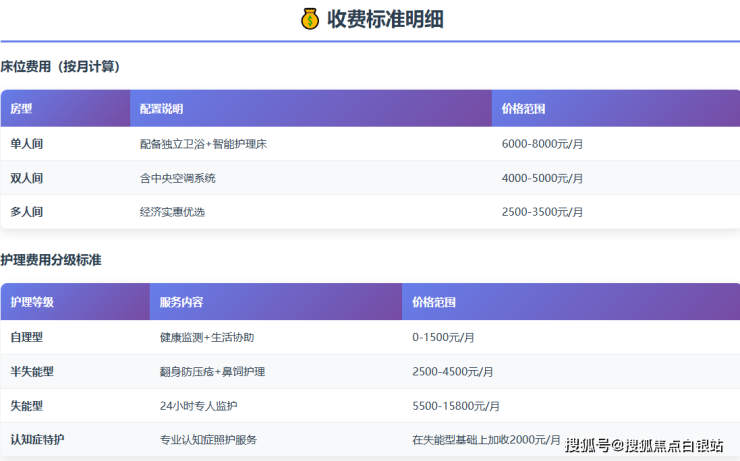Click the 双人间 room type cell
The height and width of the screenshot is (461, 740).
[x=27, y=178]
